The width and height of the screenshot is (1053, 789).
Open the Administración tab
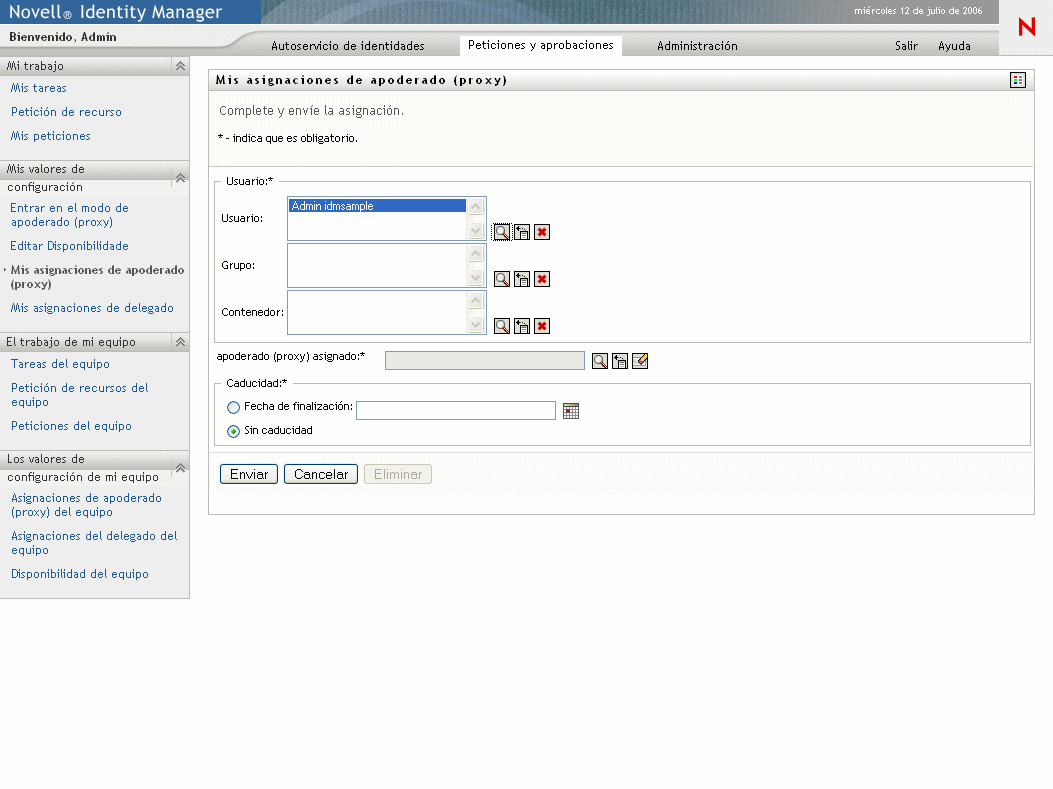(x=697, y=46)
